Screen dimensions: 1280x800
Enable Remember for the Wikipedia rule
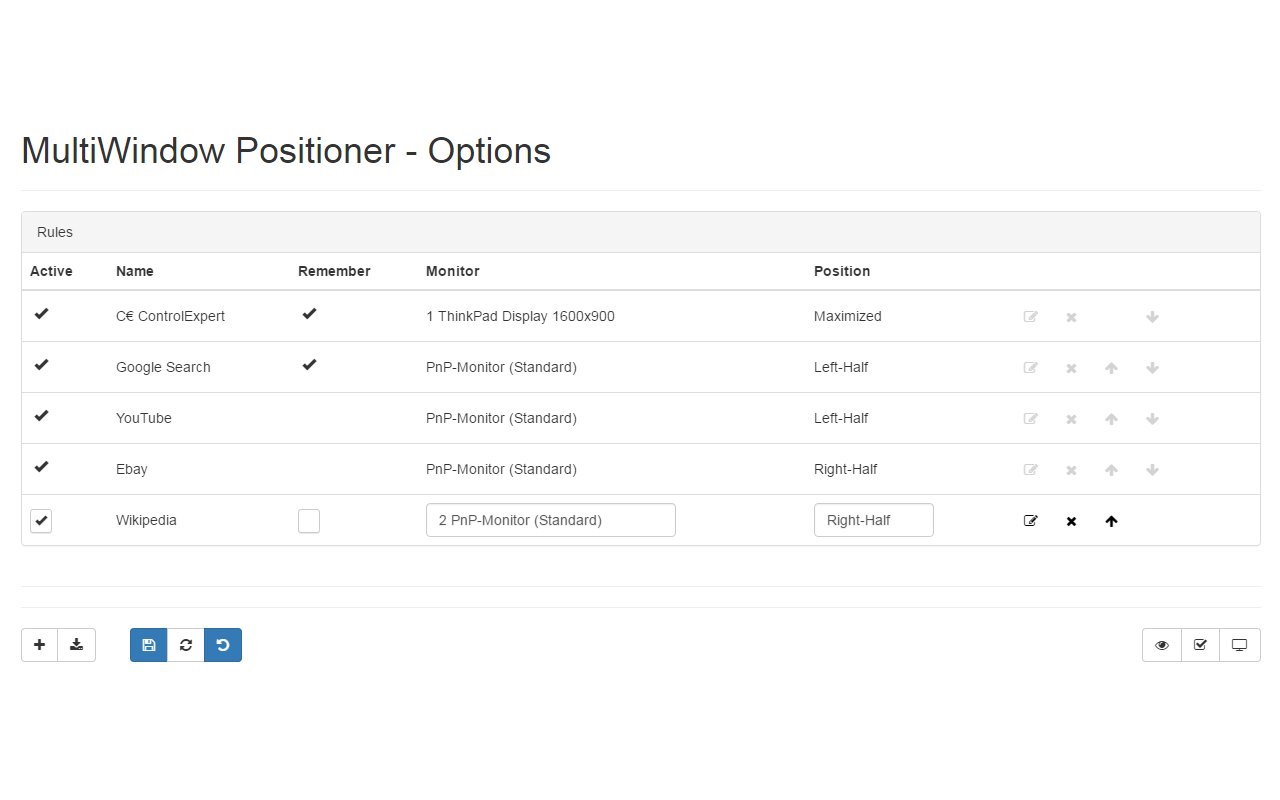309,520
